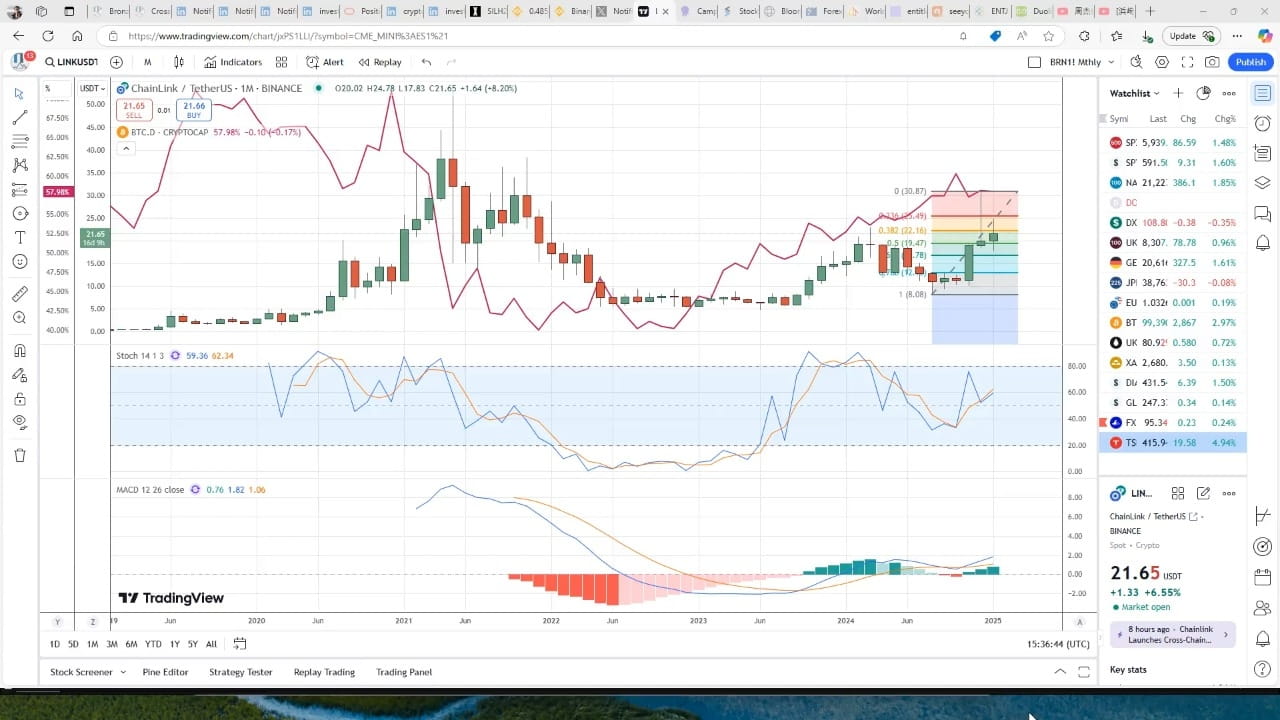Viewport: 1280px width, 720px height.
Task: Collapse the legend under BTC.D indicator
Action: pyautogui.click(x=126, y=148)
